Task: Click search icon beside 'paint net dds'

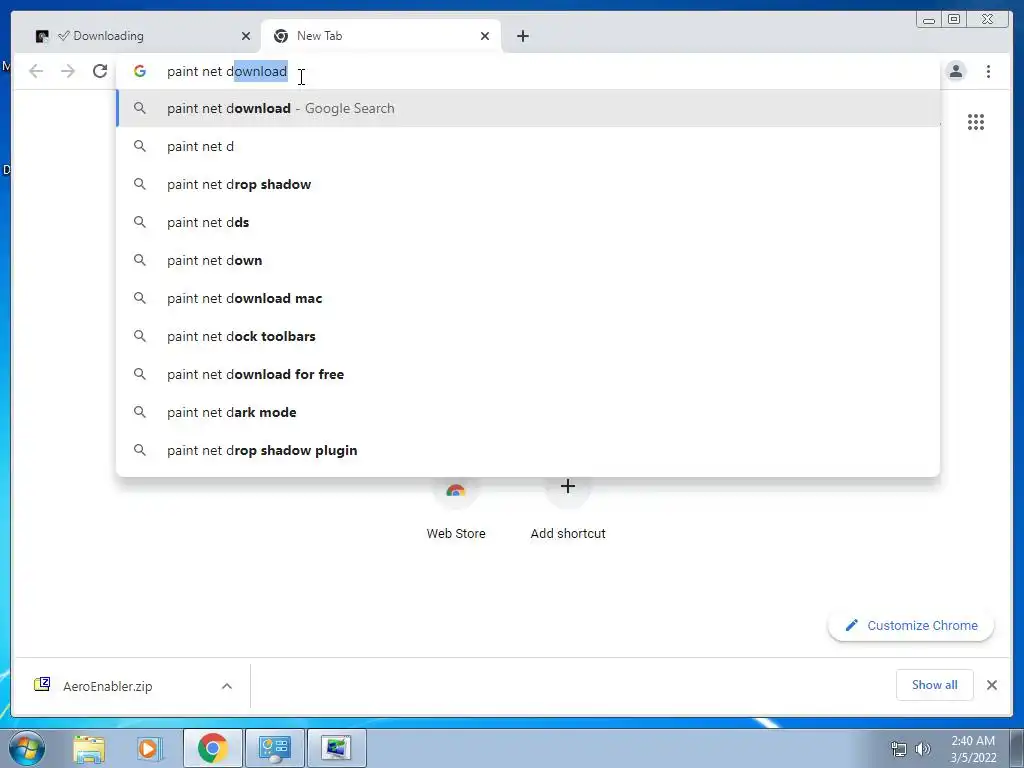Action: tap(140, 222)
